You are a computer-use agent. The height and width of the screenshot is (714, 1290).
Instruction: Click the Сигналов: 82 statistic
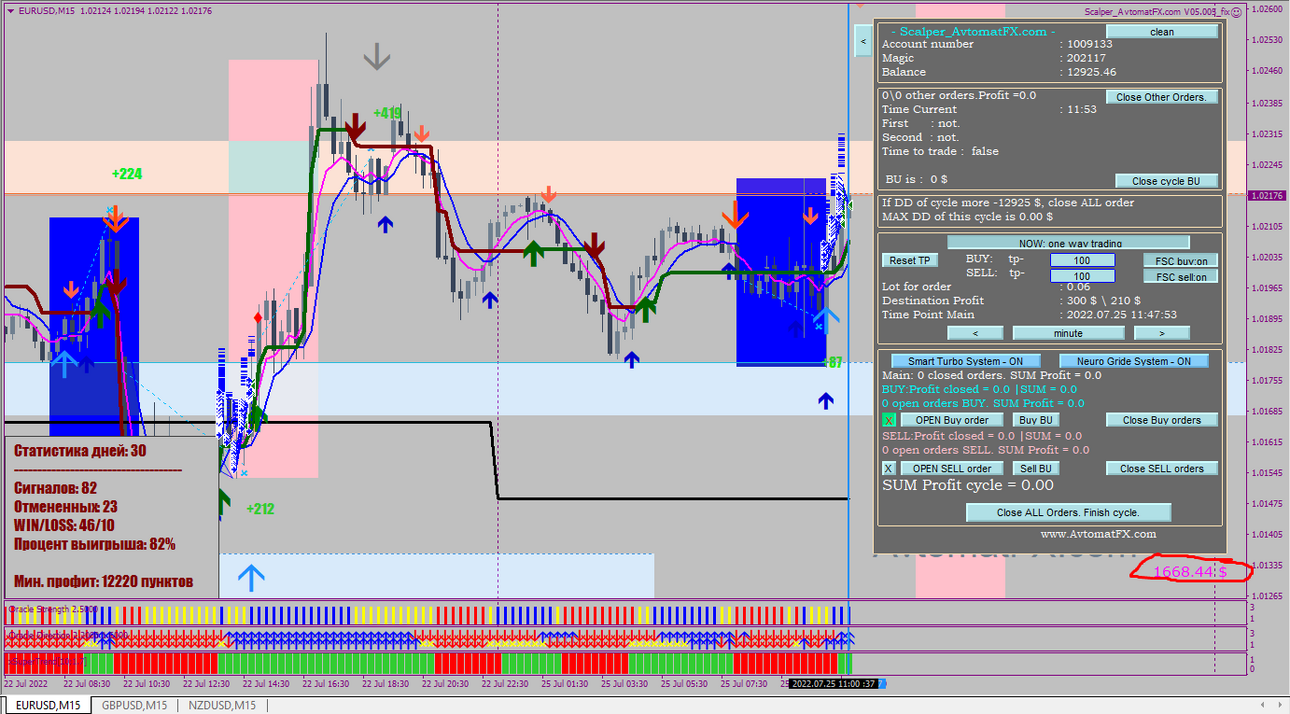[55, 488]
